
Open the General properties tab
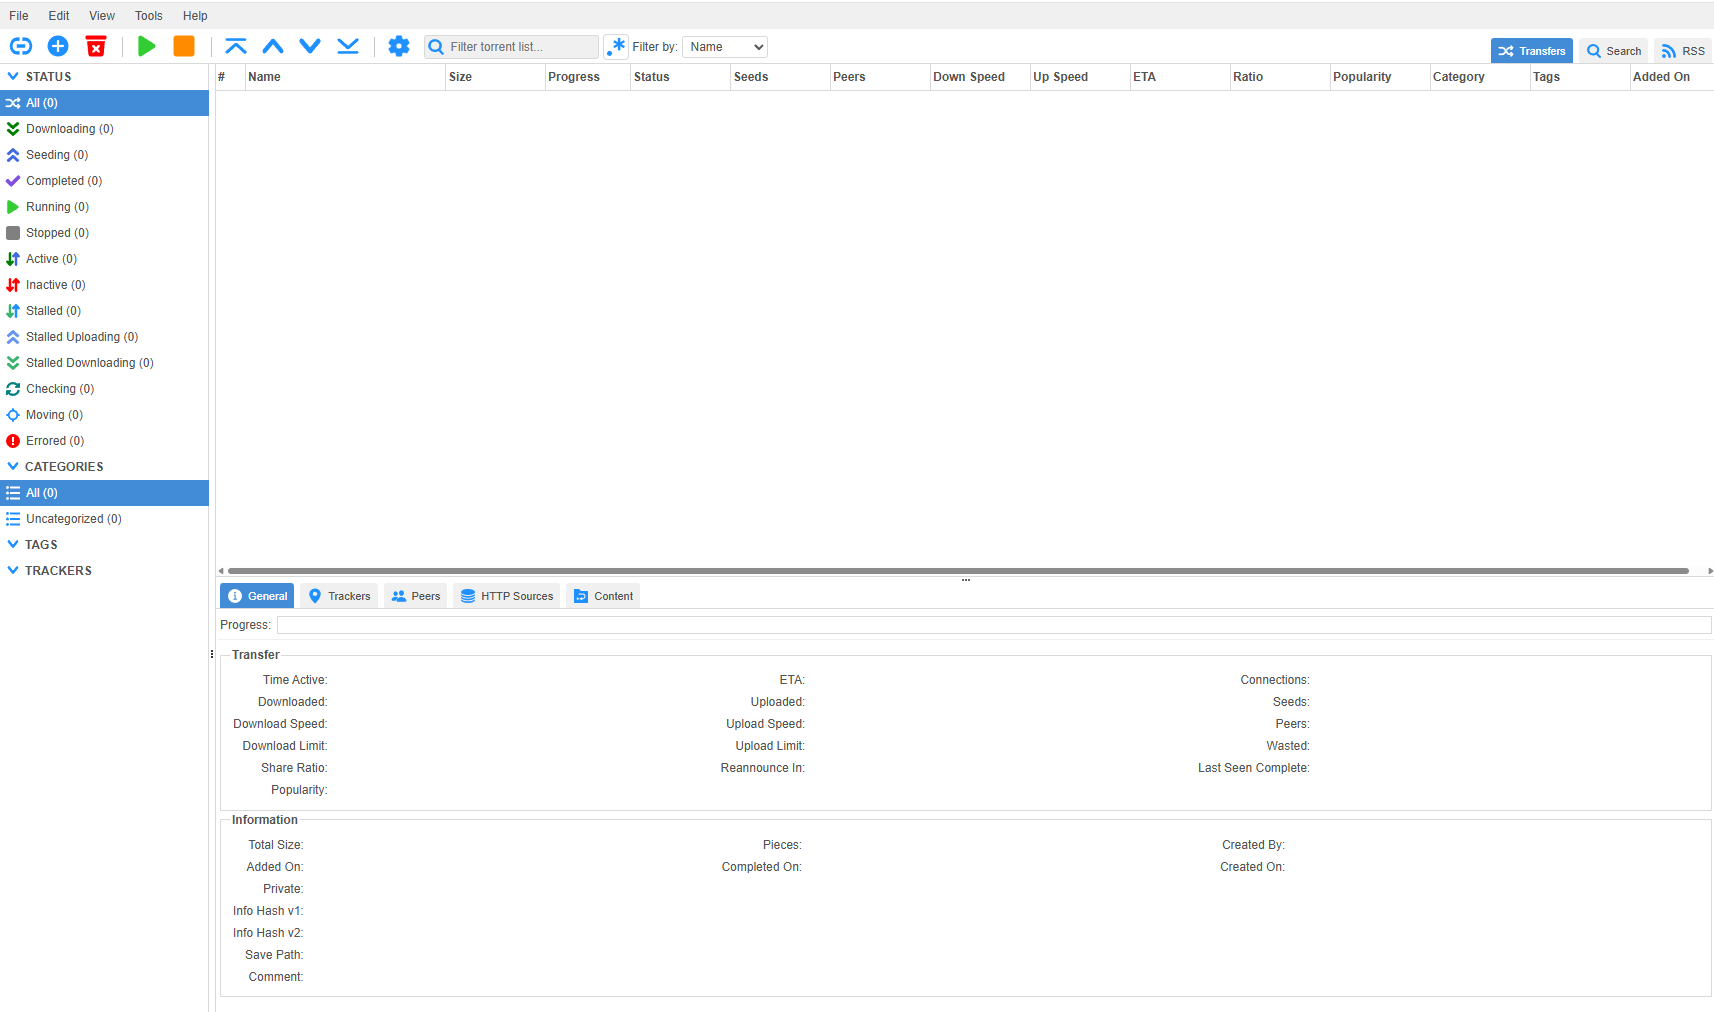coord(257,596)
